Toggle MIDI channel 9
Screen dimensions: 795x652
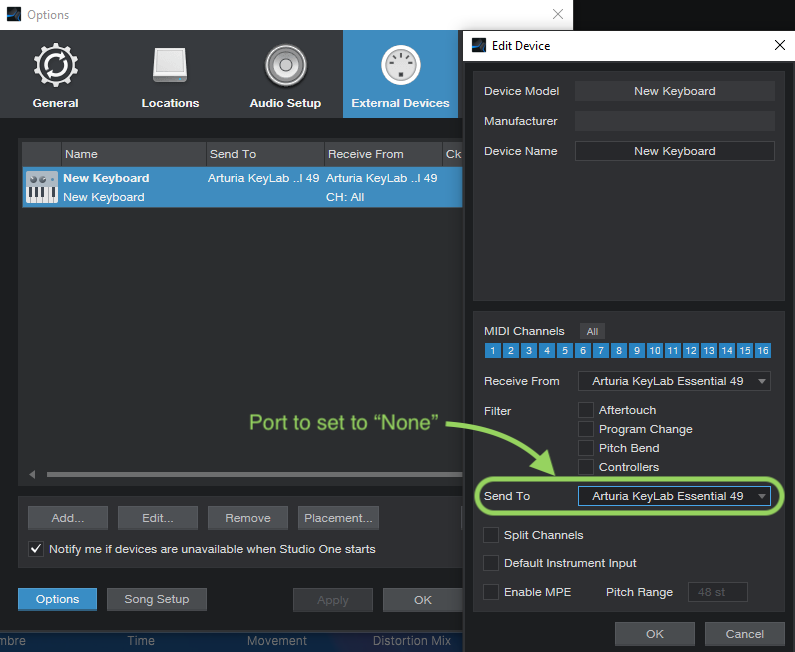tap(637, 351)
